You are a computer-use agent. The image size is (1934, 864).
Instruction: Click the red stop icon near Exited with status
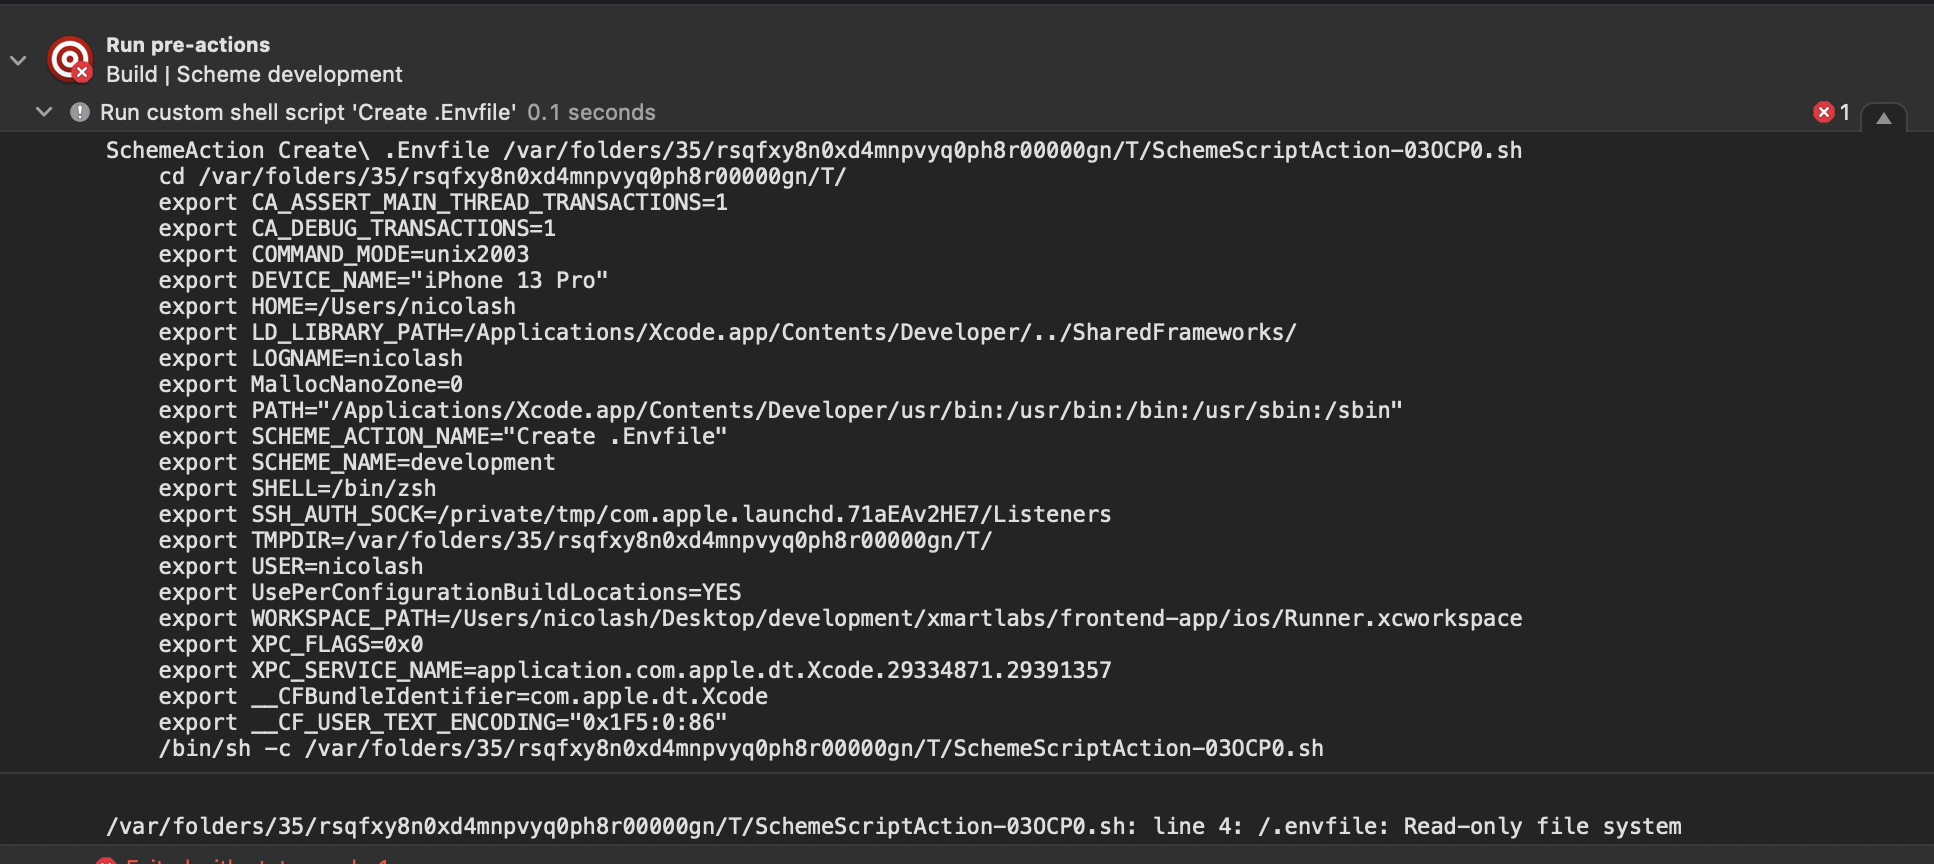click(107, 860)
